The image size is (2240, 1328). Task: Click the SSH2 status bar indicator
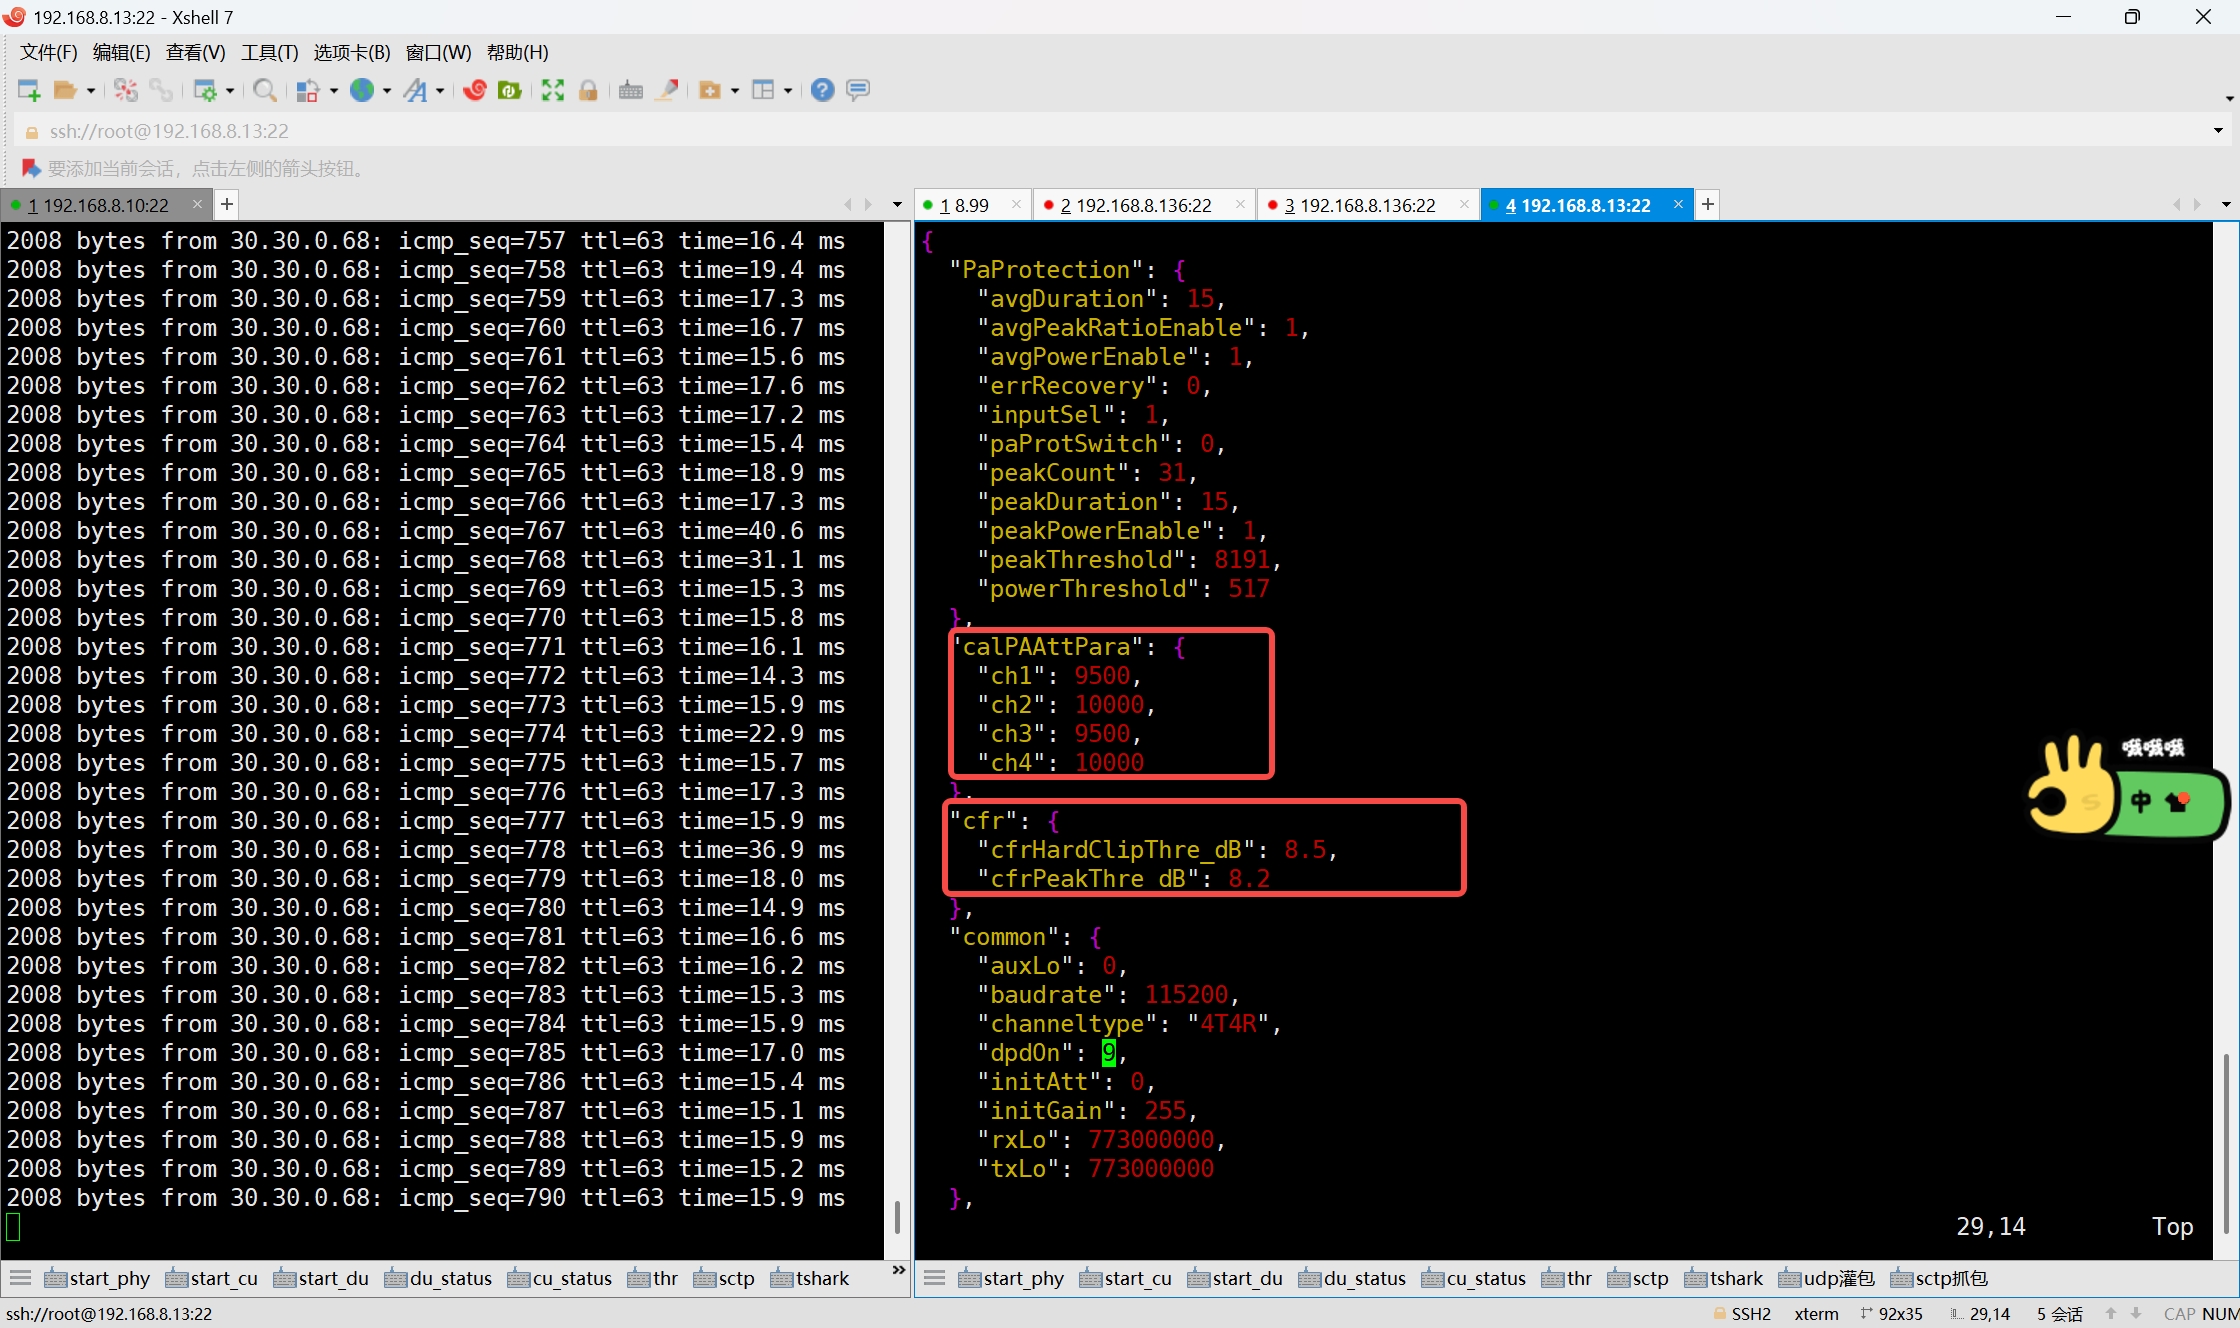(x=1742, y=1314)
